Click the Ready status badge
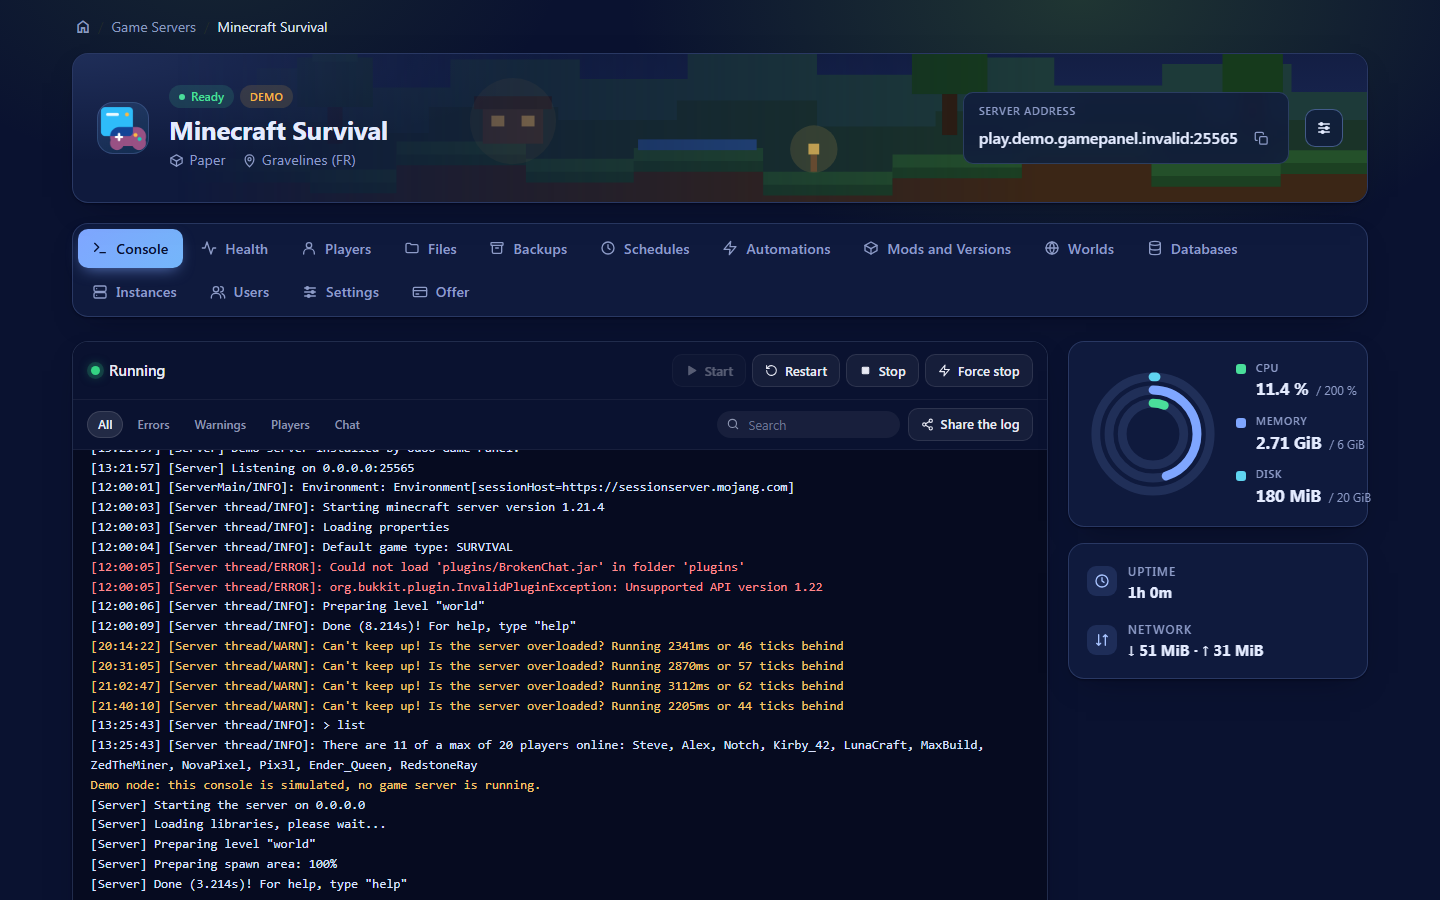The height and width of the screenshot is (900, 1440). pos(201,97)
